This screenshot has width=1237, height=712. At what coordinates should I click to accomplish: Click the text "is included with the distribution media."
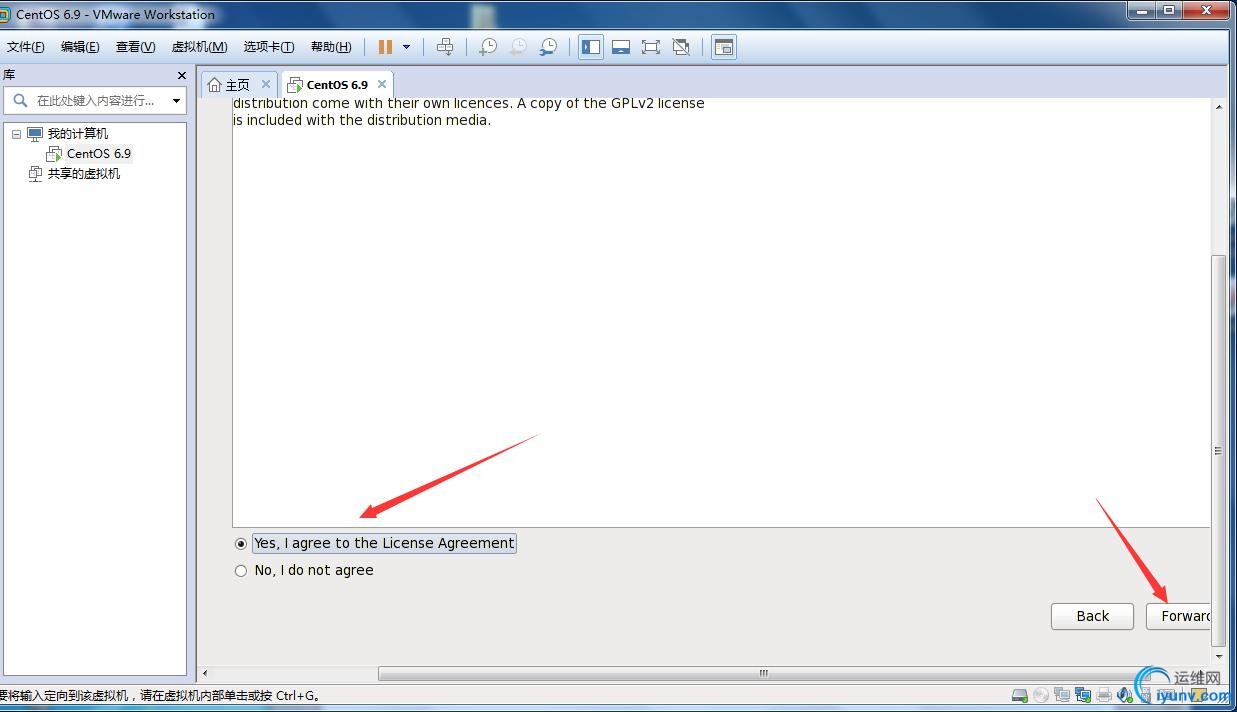[x=362, y=120]
